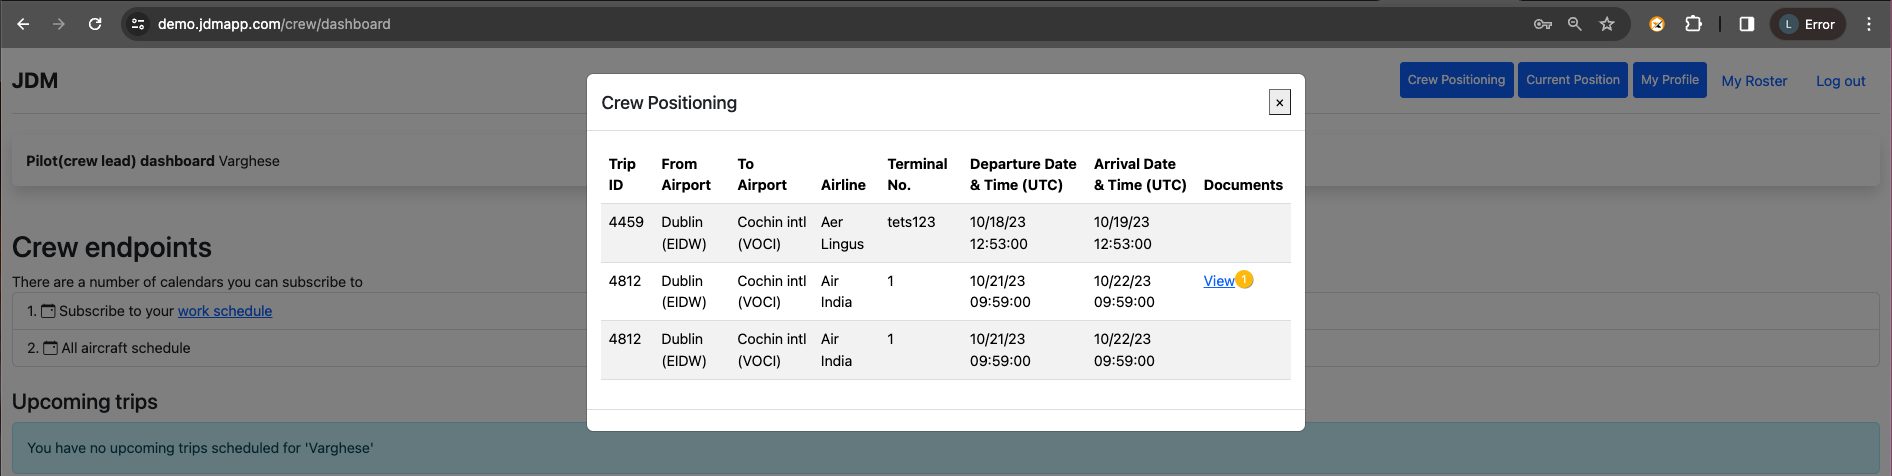1892x476 pixels.
Task: Open the profile chip labeled Error
Action: 1808,24
